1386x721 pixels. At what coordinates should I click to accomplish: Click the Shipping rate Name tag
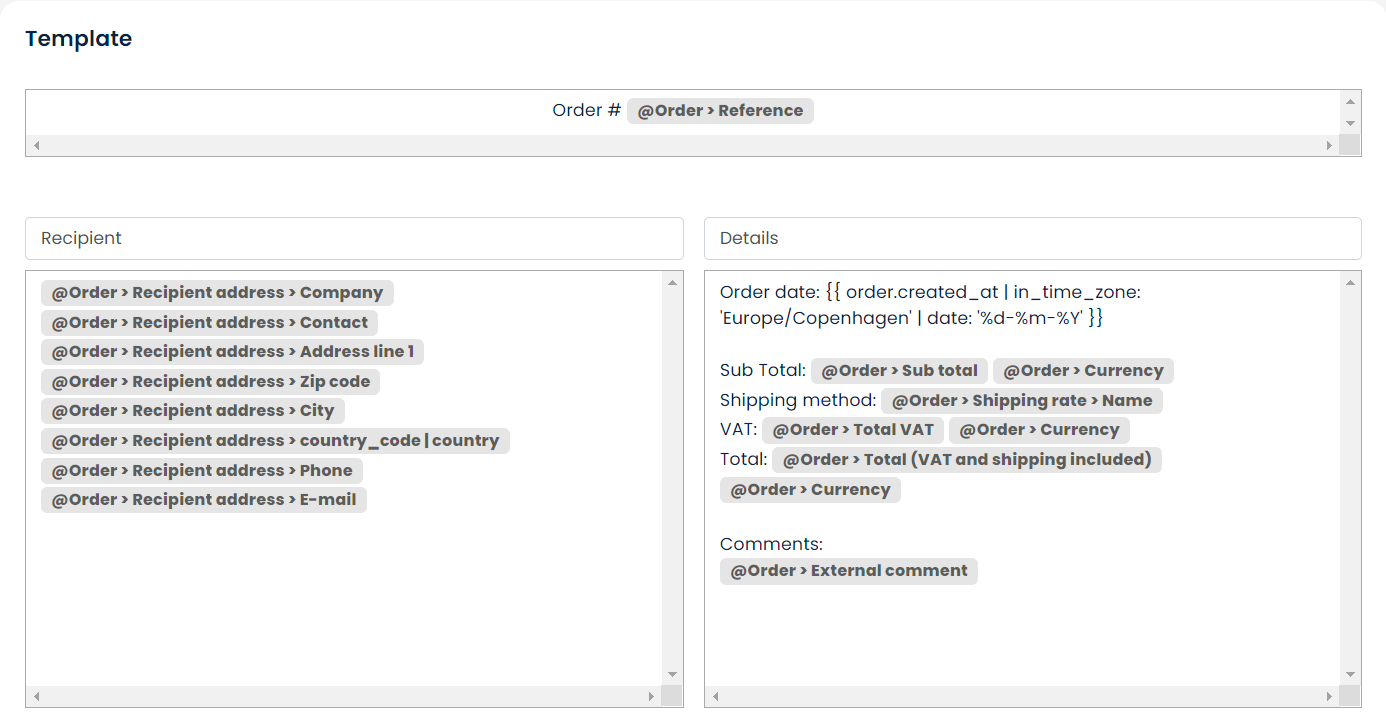1021,401
